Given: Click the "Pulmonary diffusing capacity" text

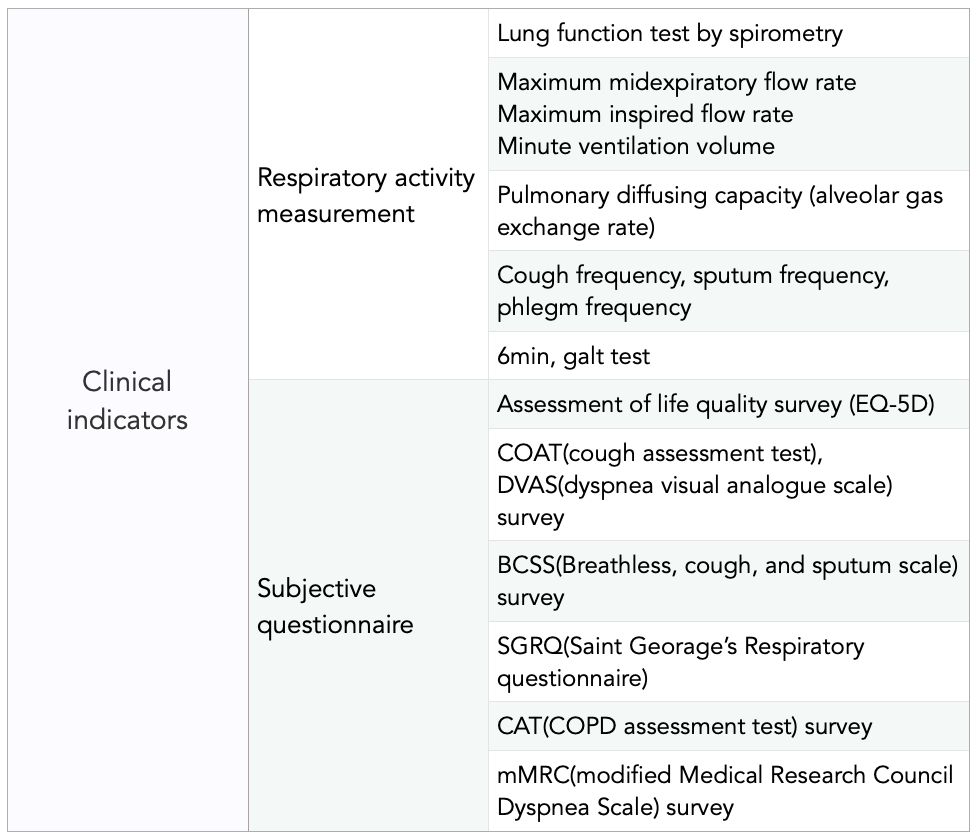Looking at the screenshot, I should pyautogui.click(x=648, y=195).
